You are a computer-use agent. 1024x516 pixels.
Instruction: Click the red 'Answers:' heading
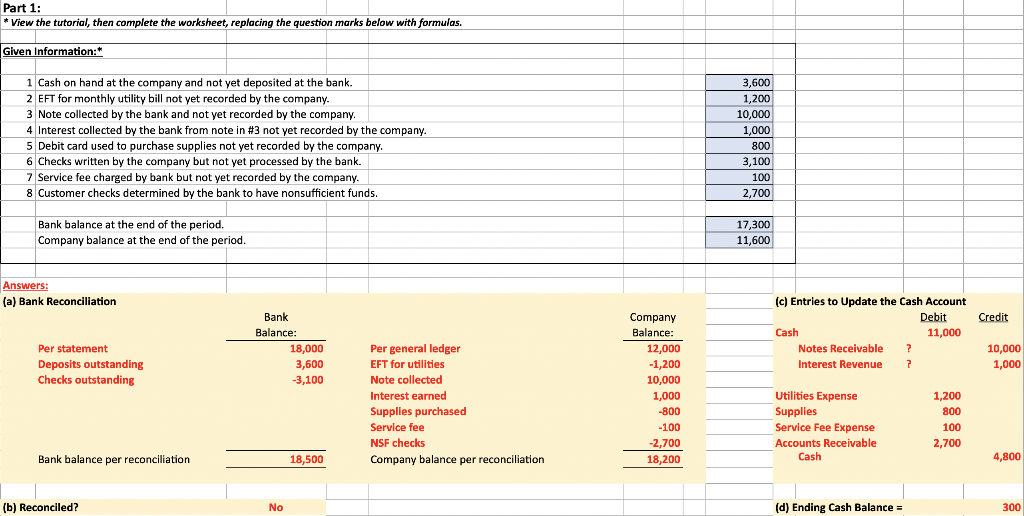pos(25,285)
